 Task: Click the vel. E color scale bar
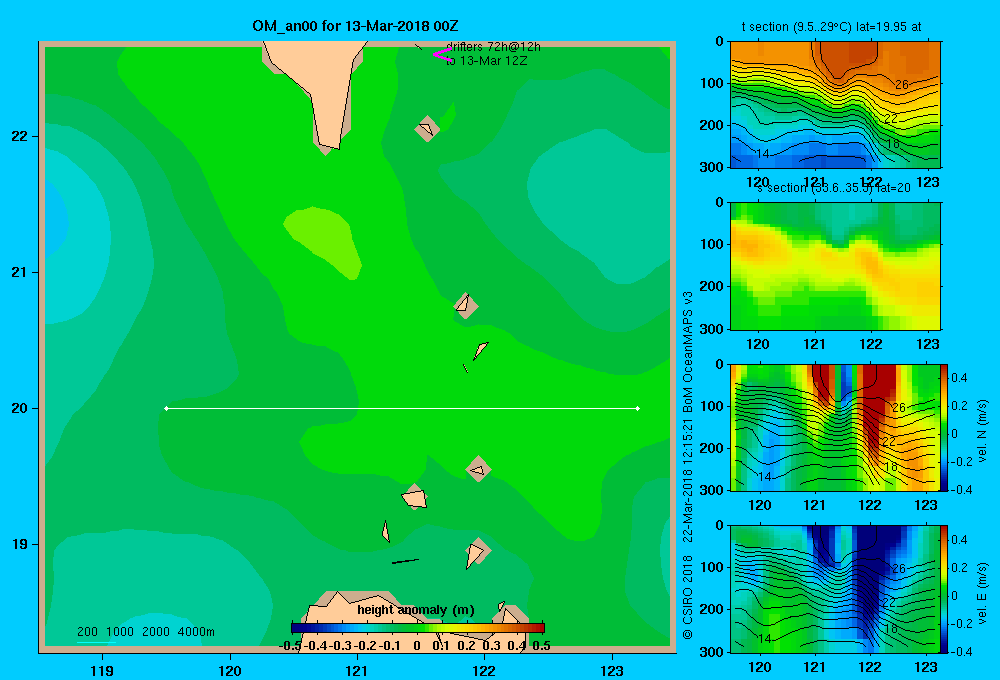(944, 589)
